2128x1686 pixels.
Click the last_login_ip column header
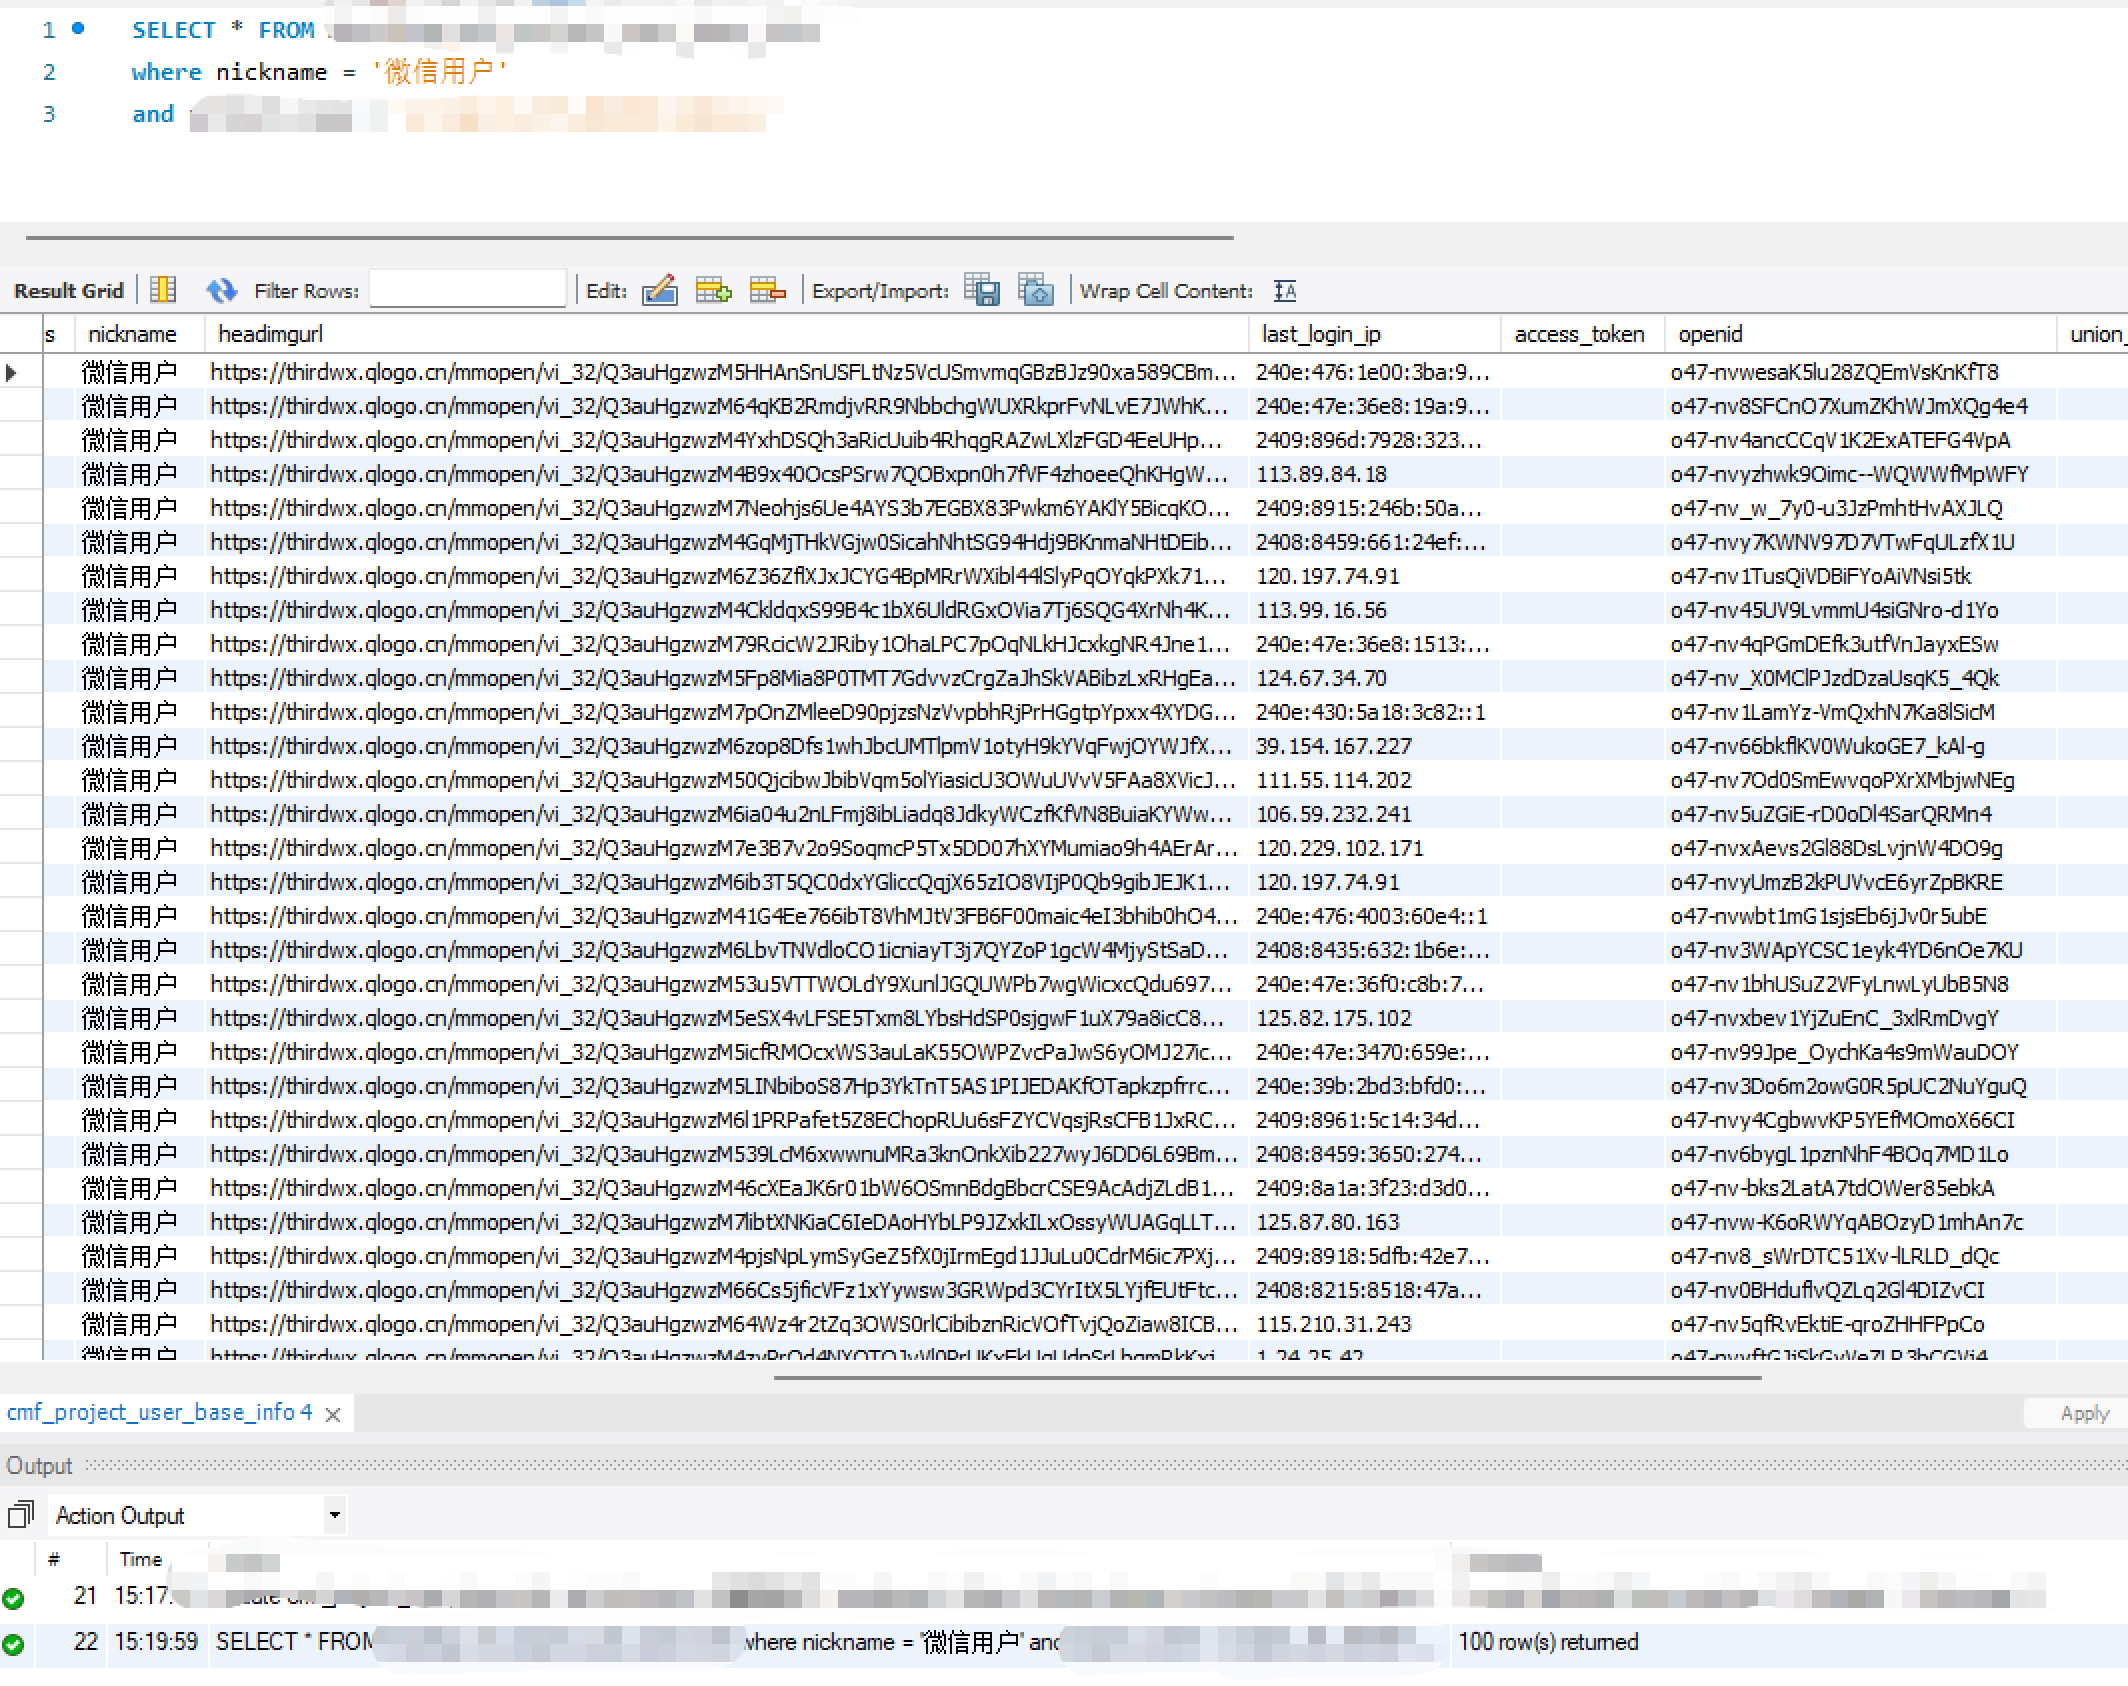(x=1320, y=334)
